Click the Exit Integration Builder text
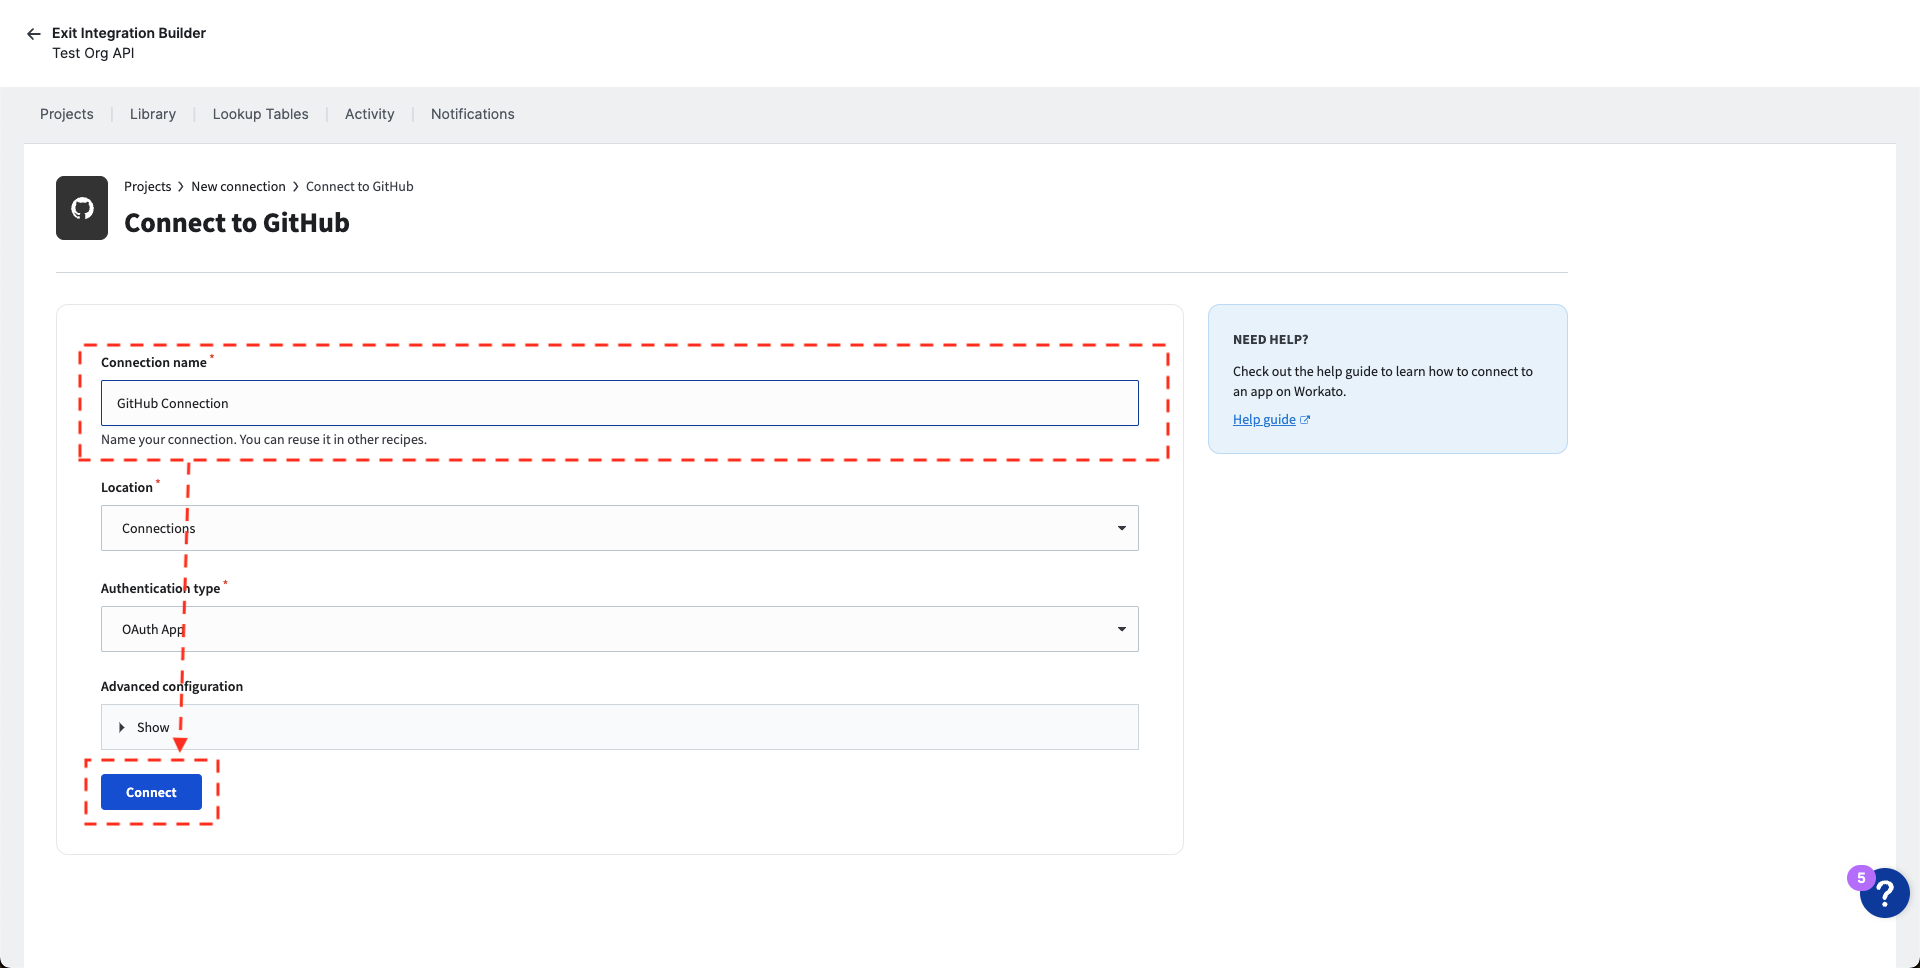Screen dimensions: 1920x968 coord(129,33)
